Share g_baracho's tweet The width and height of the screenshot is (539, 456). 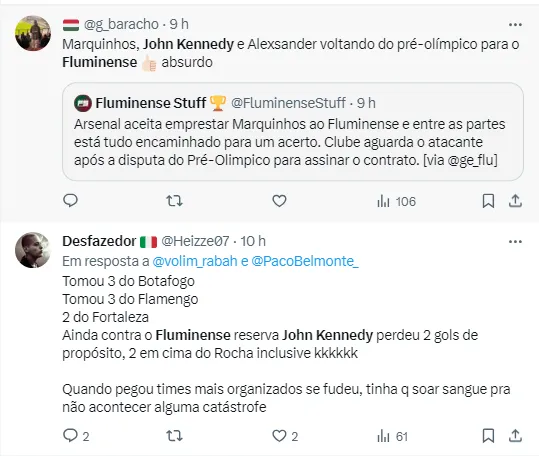[x=515, y=201]
